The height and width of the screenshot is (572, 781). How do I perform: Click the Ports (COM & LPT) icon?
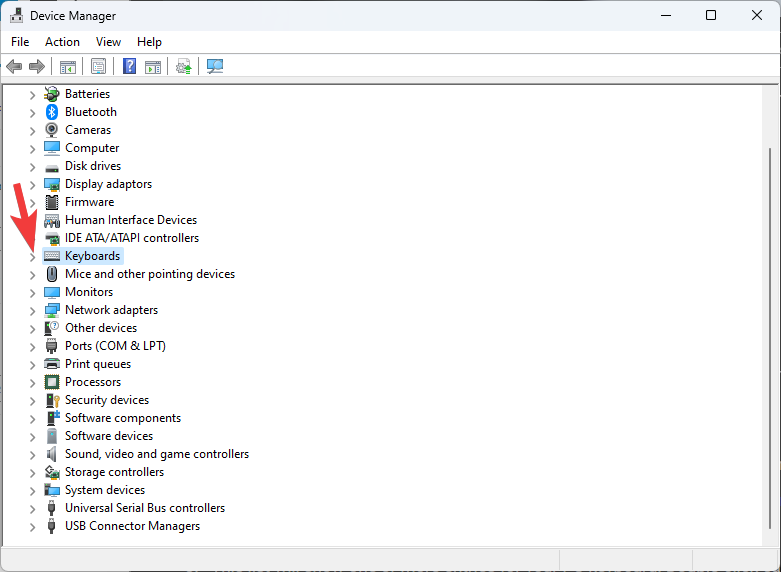click(52, 346)
